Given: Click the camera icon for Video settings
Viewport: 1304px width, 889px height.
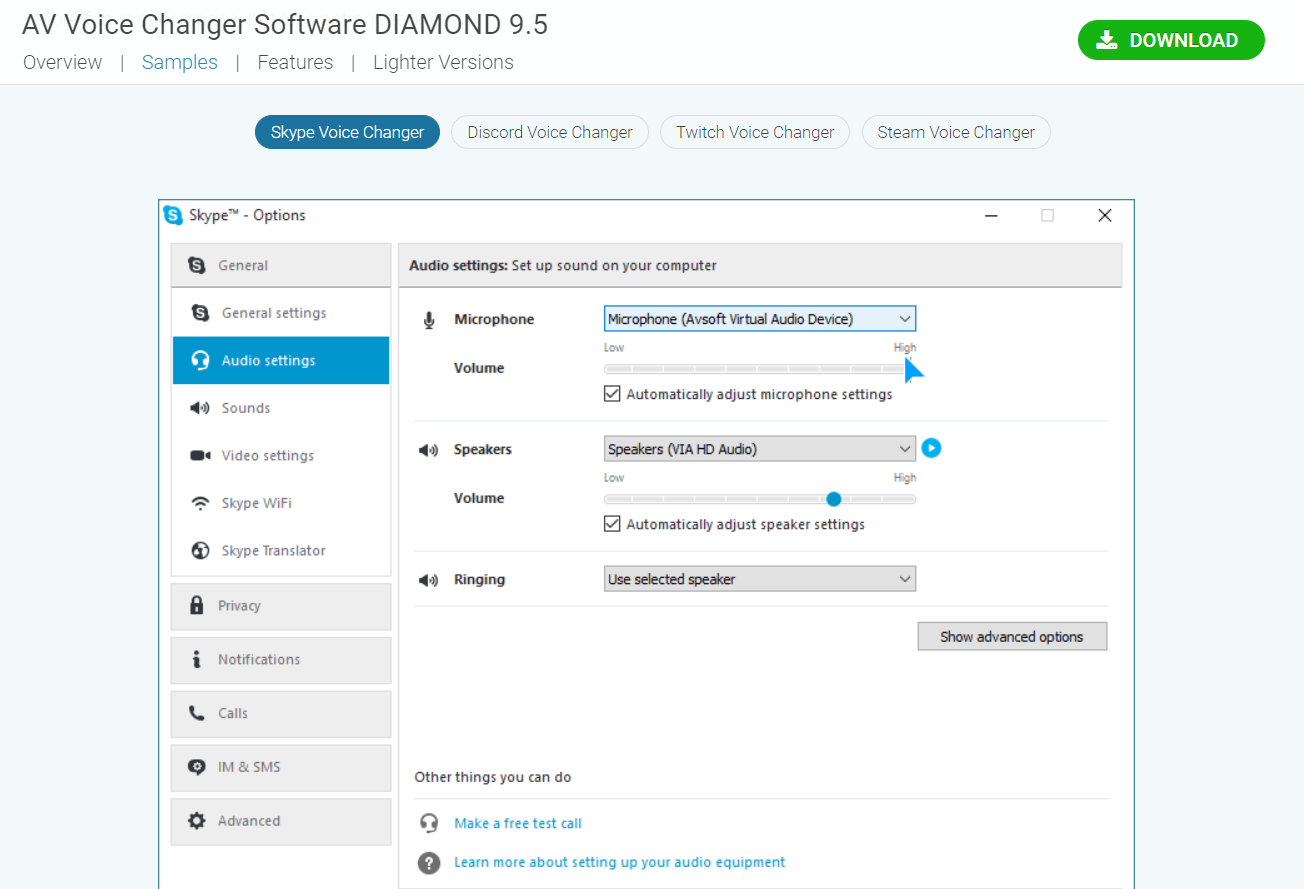Looking at the screenshot, I should tap(200, 456).
